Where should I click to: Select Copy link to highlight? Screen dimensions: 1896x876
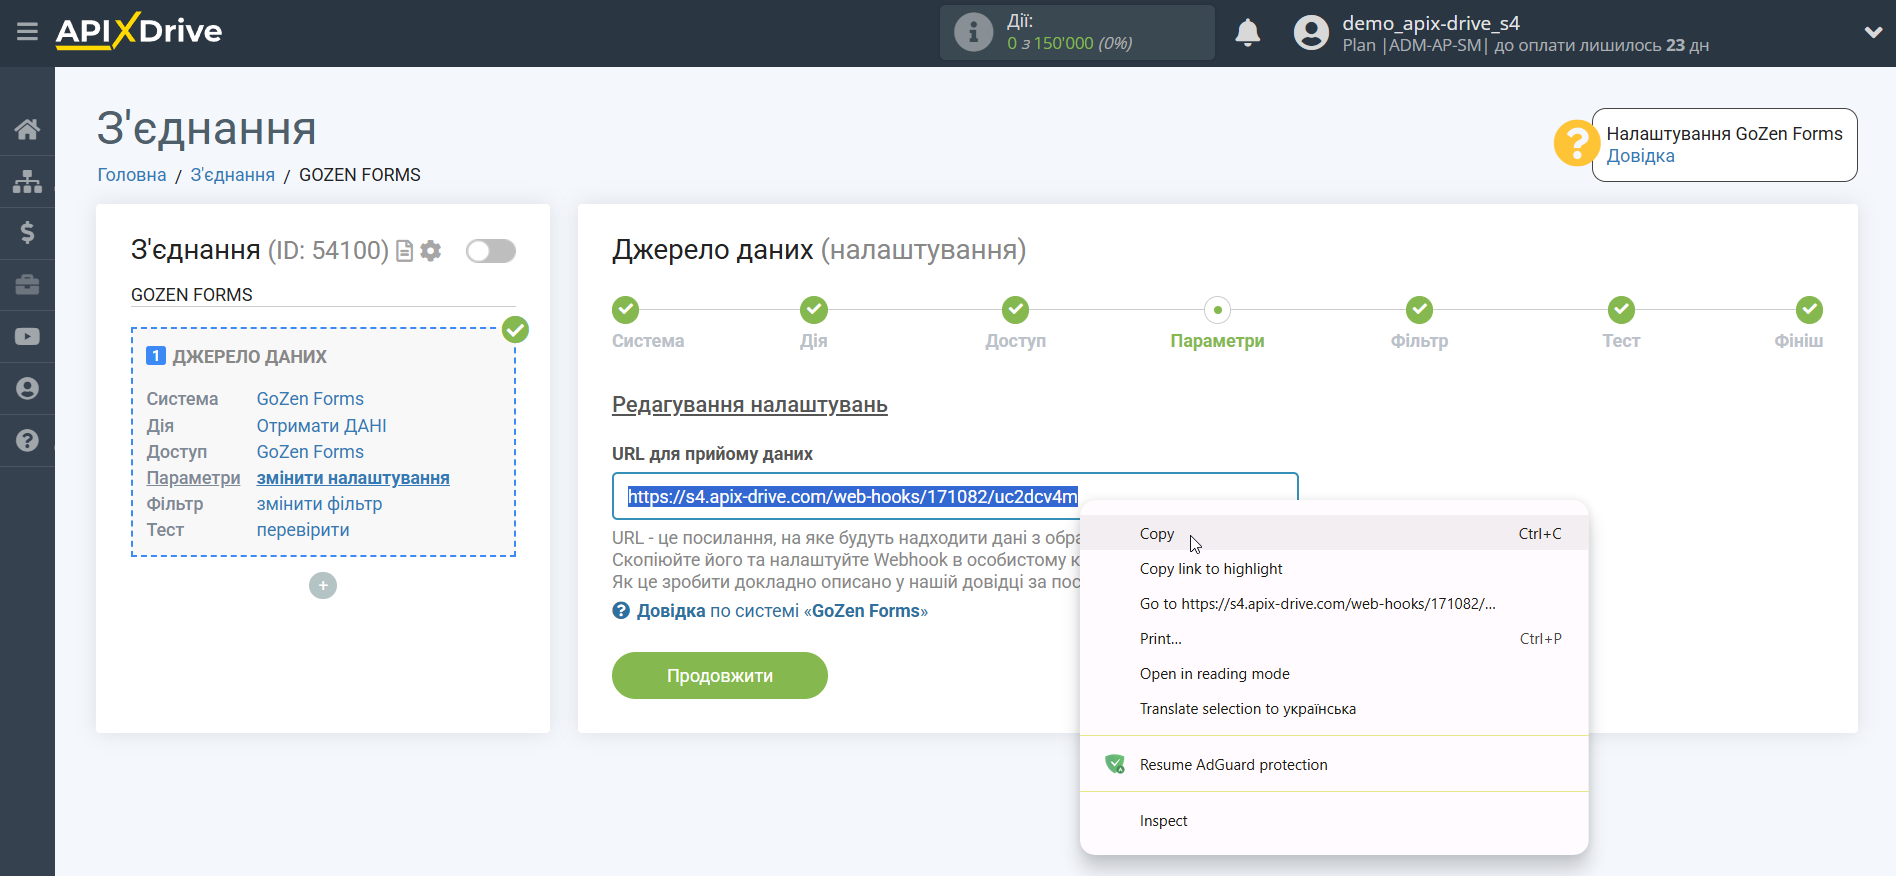point(1334,569)
